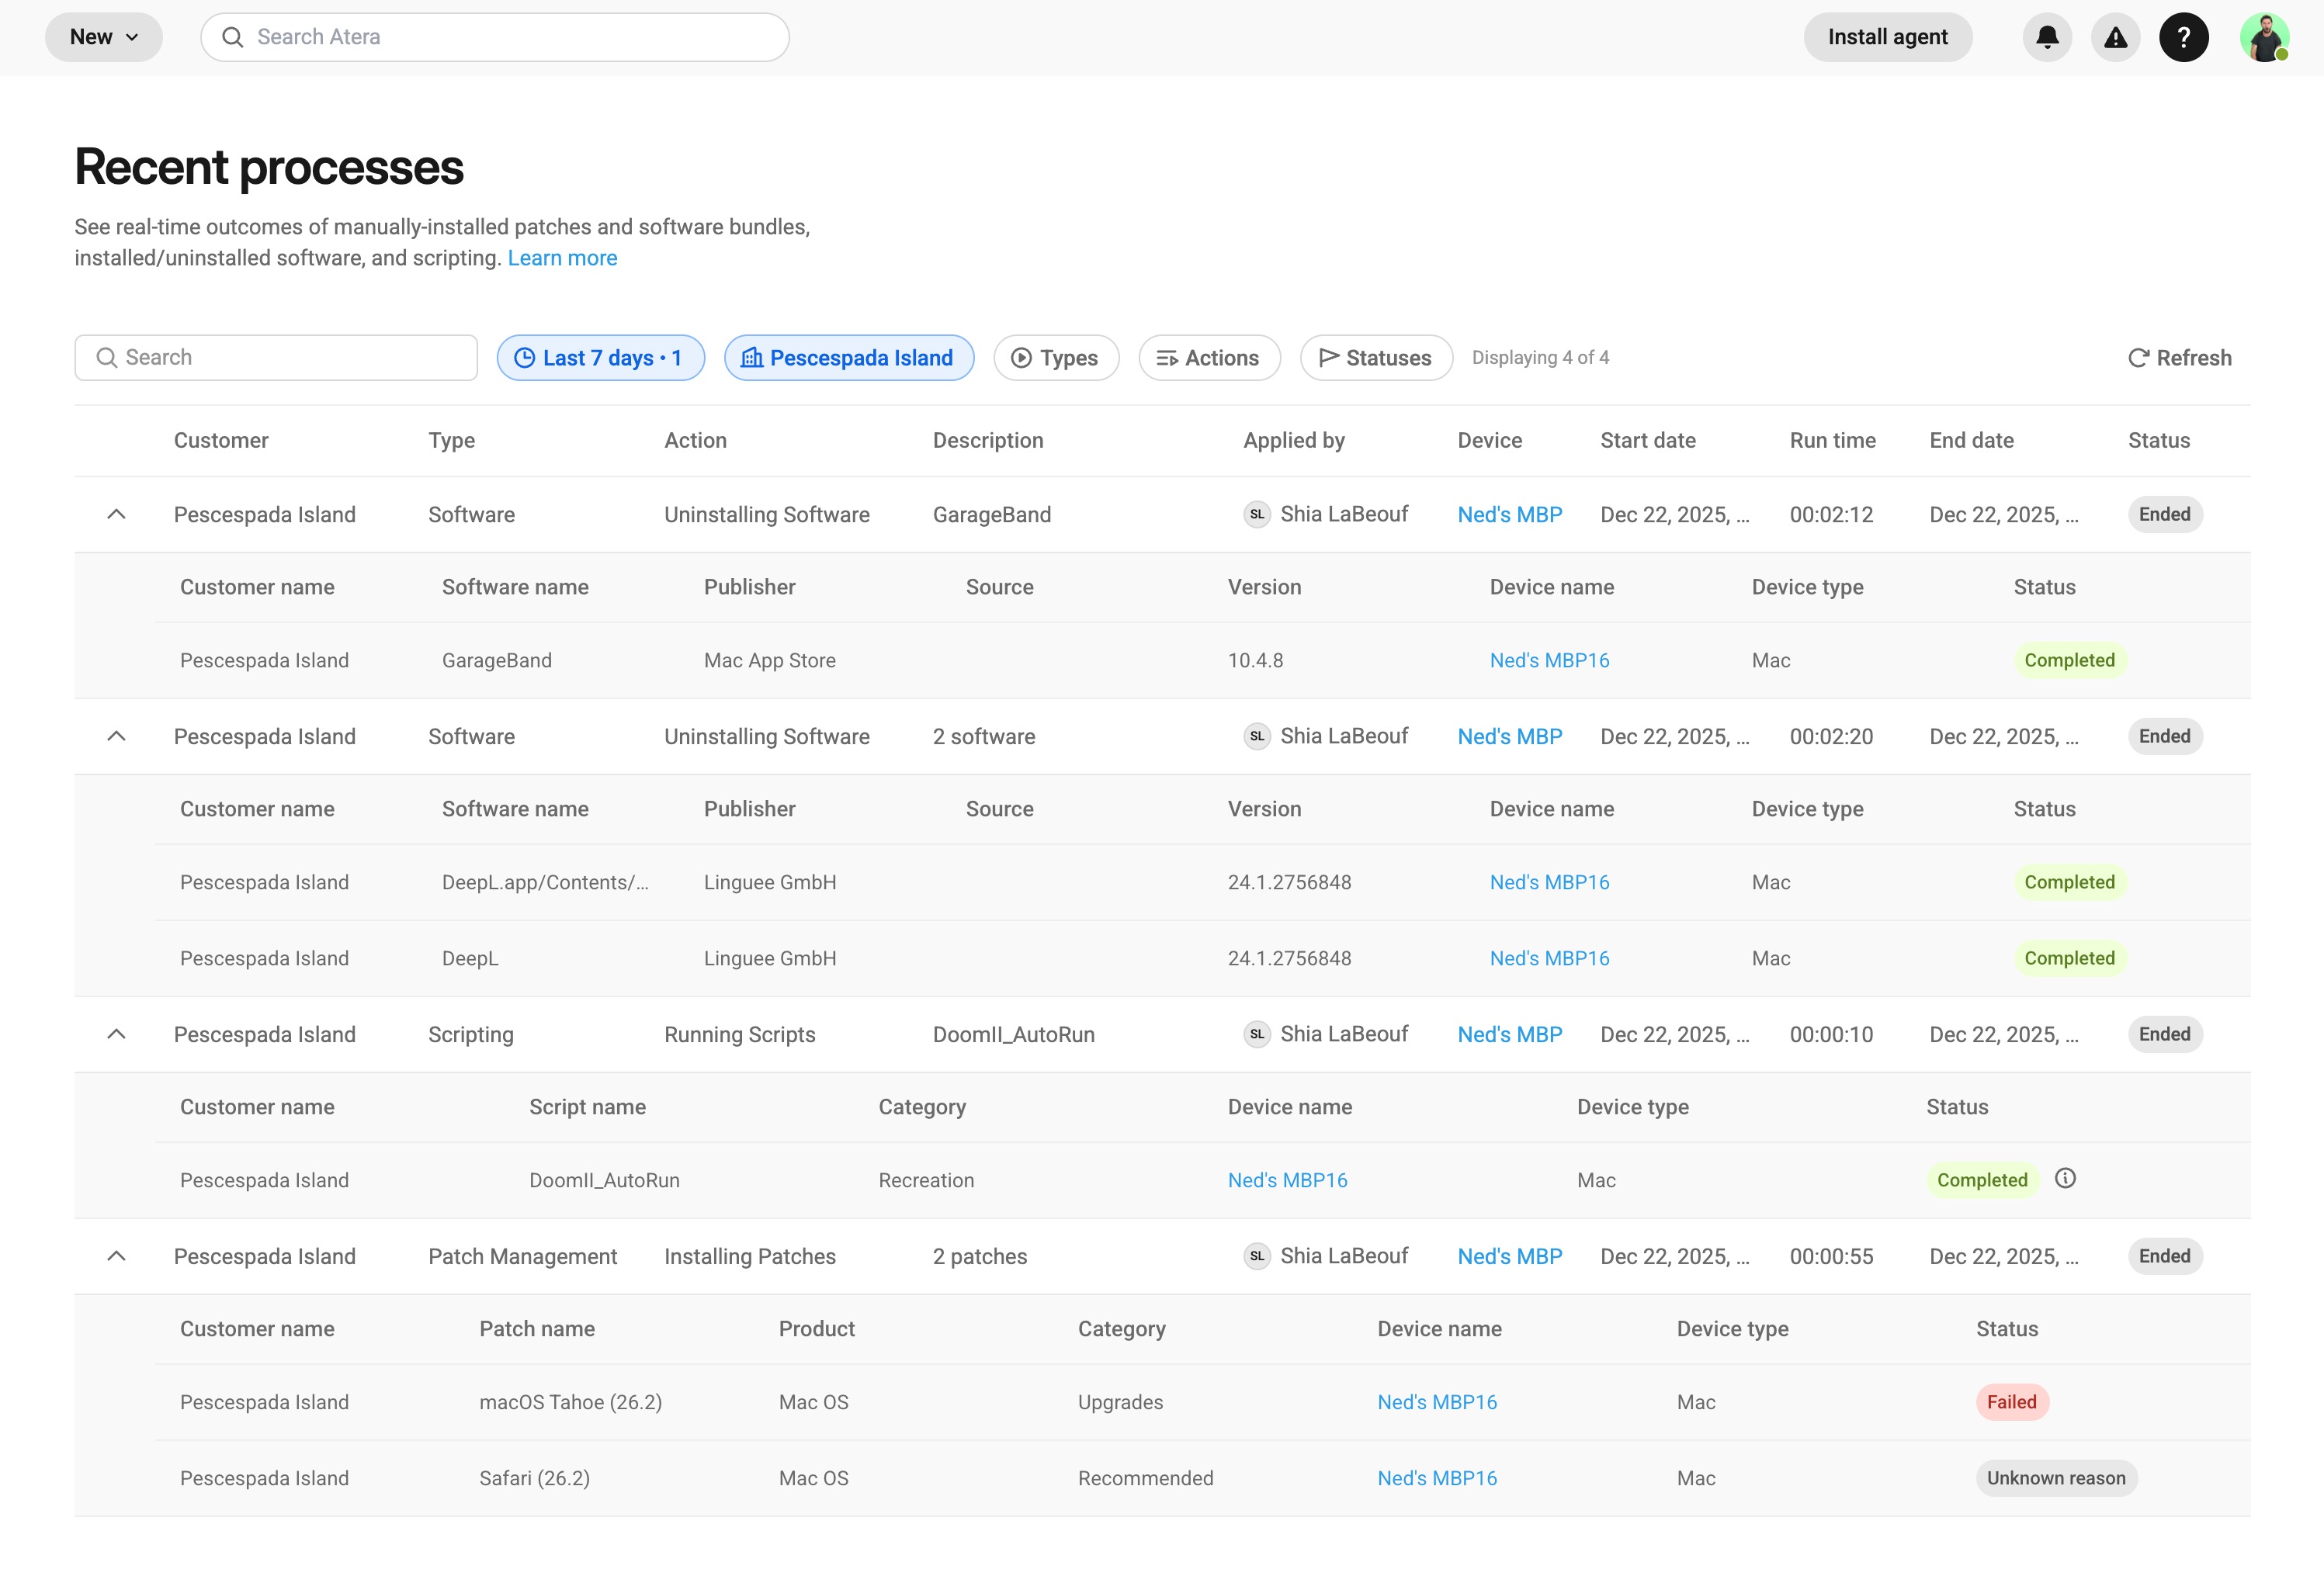The height and width of the screenshot is (1583, 2324).
Task: Click the Failed status badge
Action: click(x=2012, y=1402)
